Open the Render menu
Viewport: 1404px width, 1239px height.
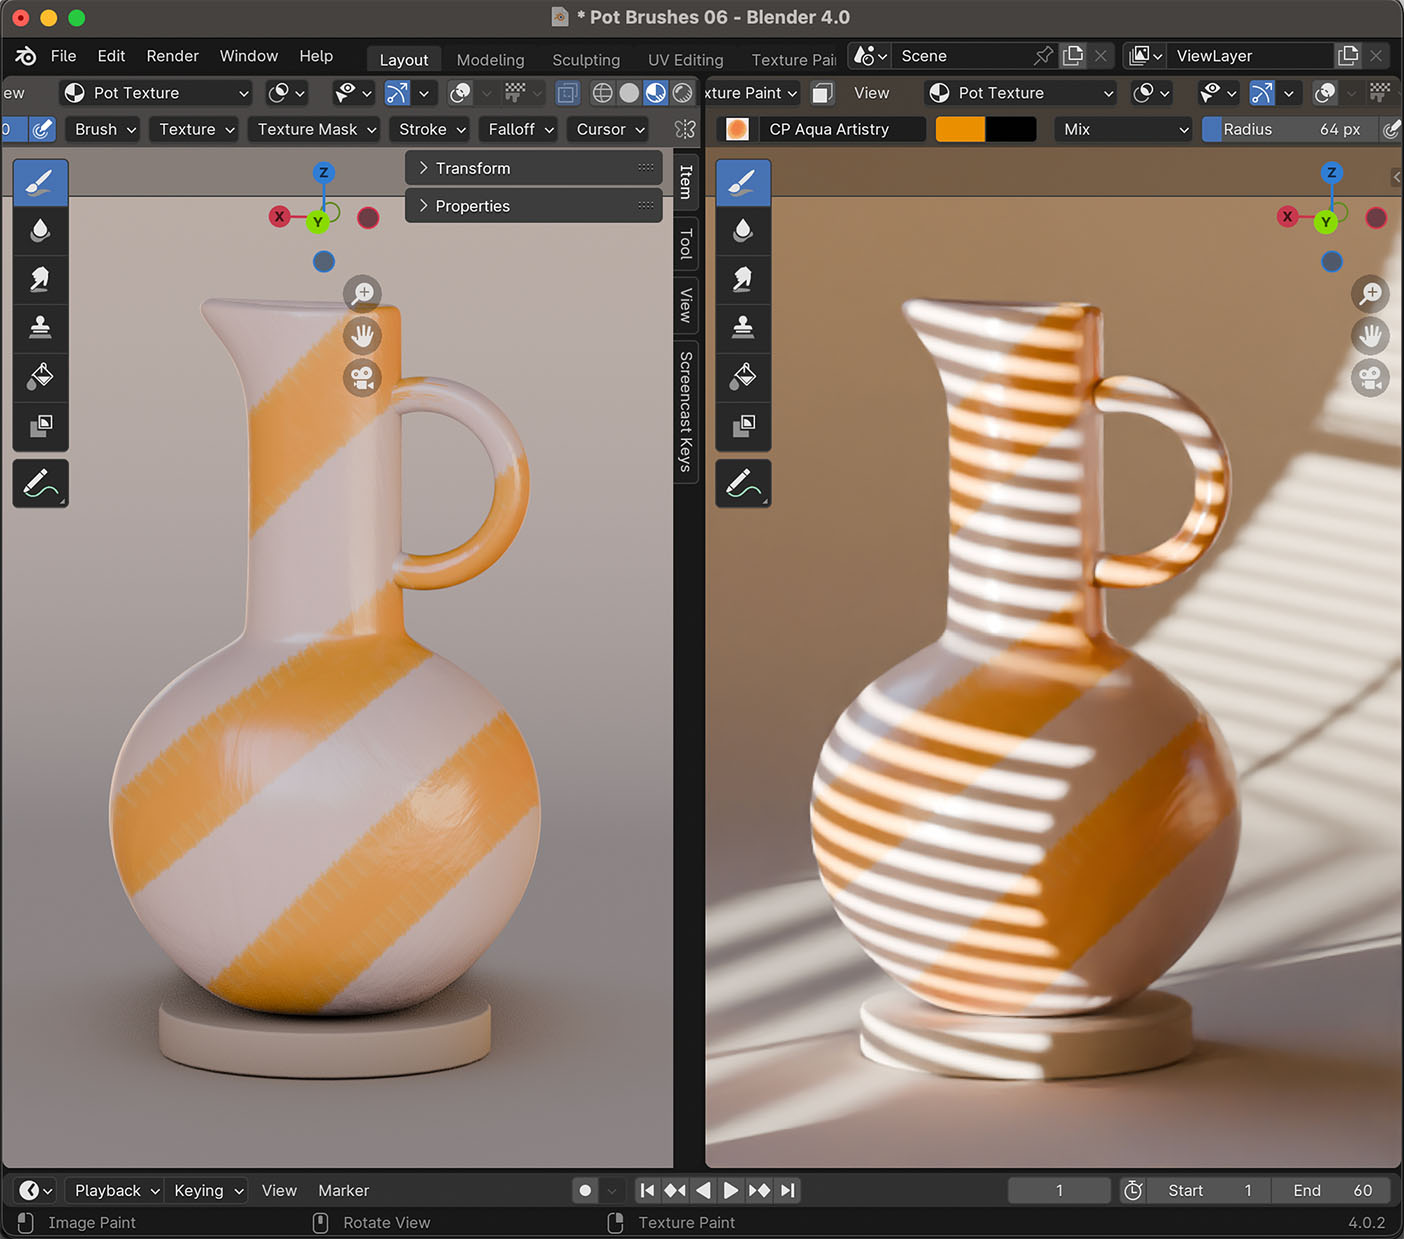click(x=172, y=56)
